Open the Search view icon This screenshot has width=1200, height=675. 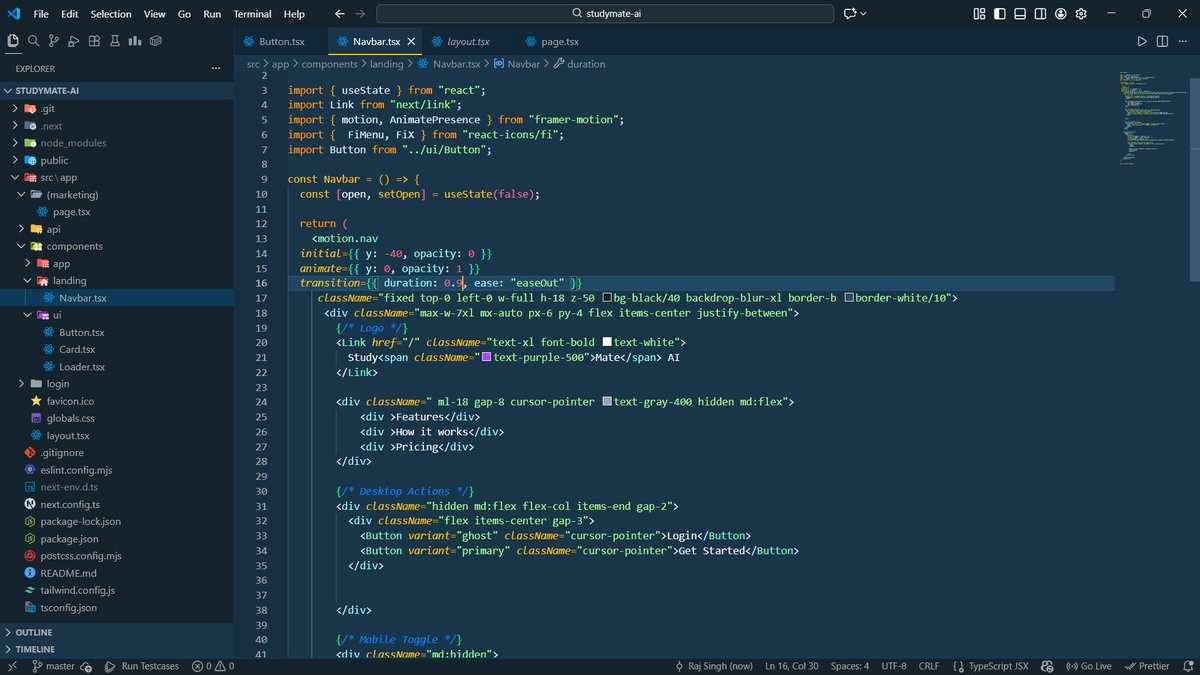coord(33,41)
